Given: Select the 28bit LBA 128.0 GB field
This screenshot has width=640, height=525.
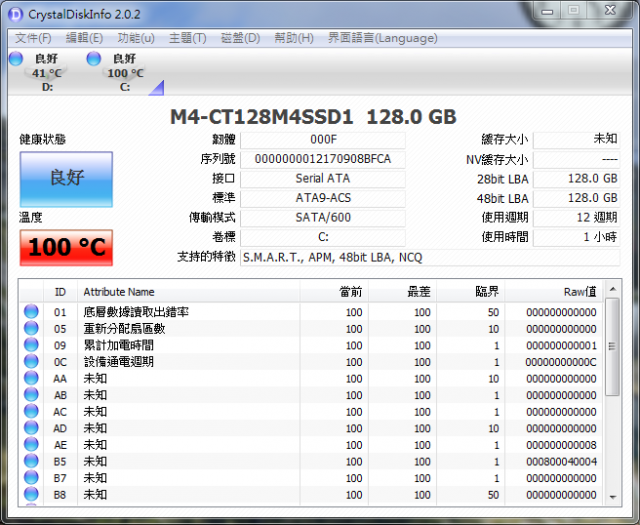Looking at the screenshot, I should click(576, 179).
